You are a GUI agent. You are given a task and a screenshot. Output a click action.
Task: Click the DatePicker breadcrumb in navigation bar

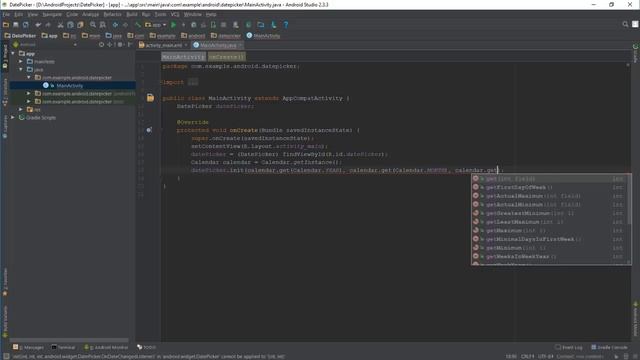[x=20, y=36]
